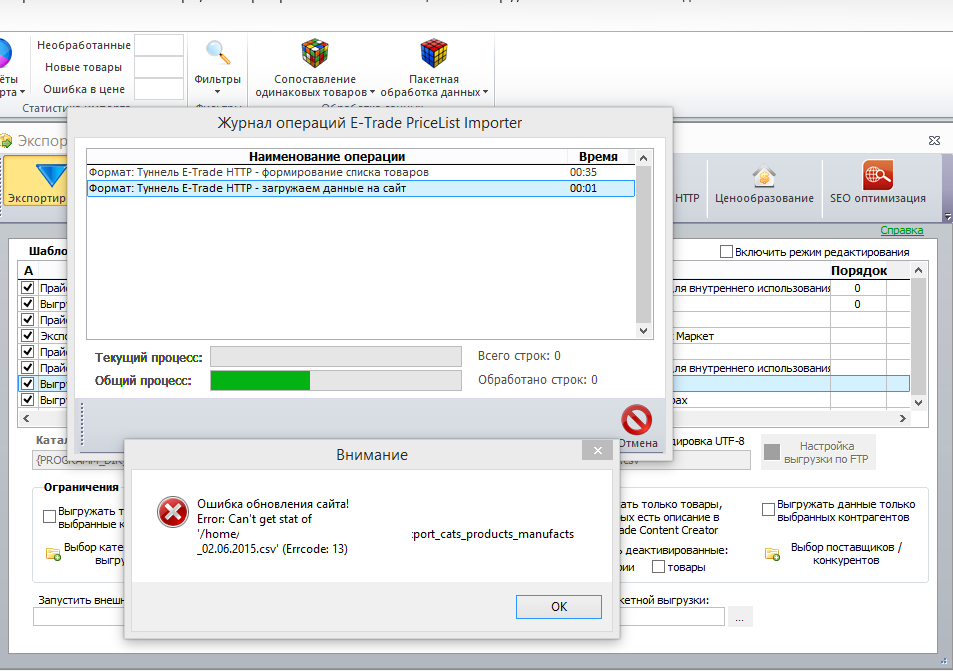Open Выбор категорий folder icon

[53, 554]
